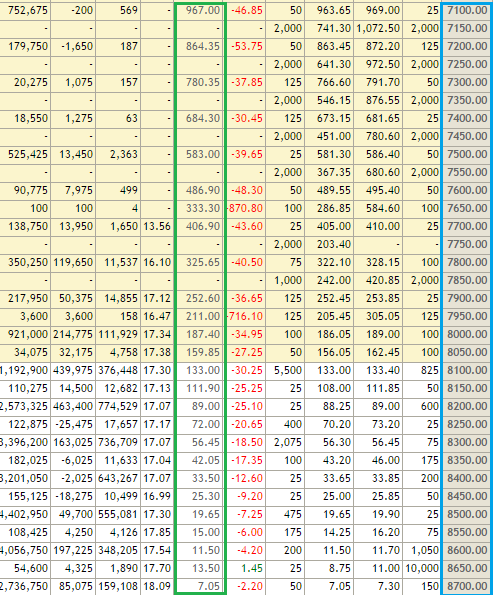Select the 42.05 last traded price

[x=200, y=461]
